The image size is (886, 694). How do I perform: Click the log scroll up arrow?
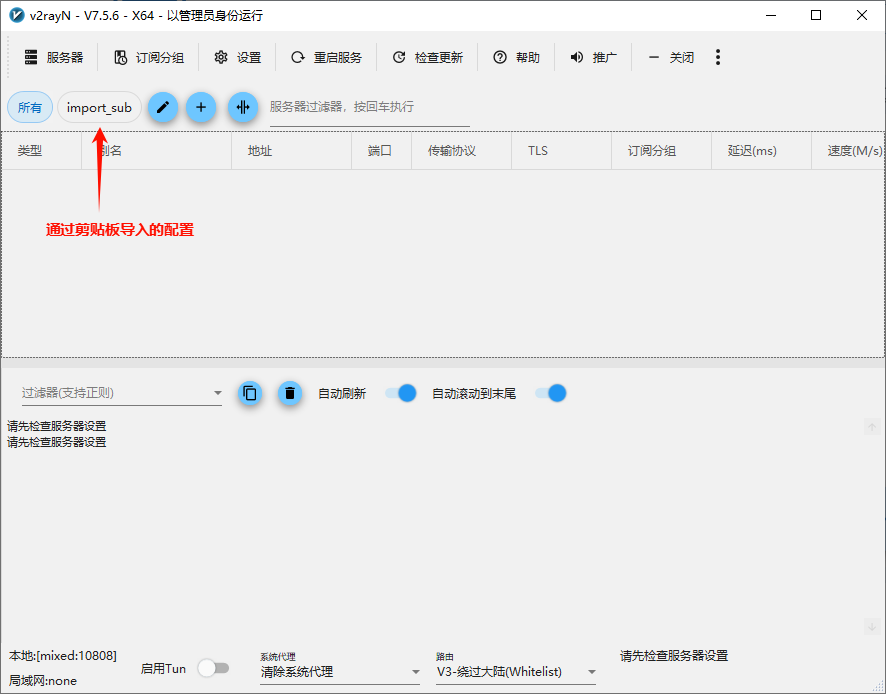click(x=872, y=427)
